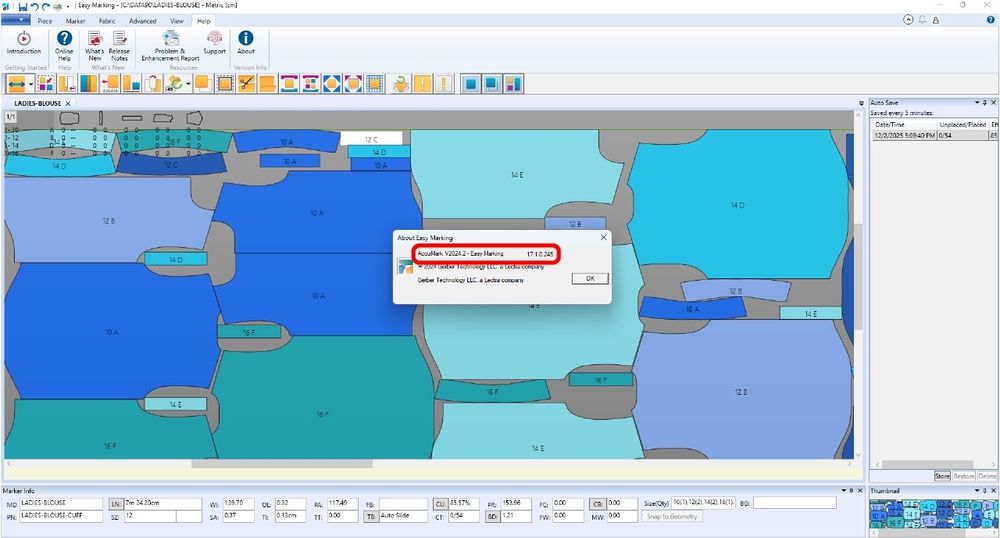Screen dimensions: 1000x538
Task: Toggle auto-hide pin on Marker Info panel
Action: pos(851,491)
